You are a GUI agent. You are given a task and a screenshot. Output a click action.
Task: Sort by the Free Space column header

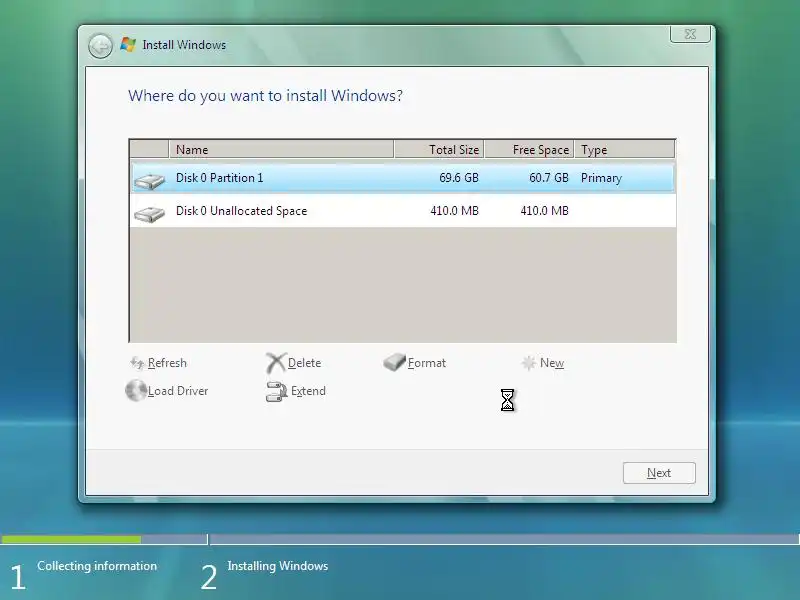click(529, 149)
